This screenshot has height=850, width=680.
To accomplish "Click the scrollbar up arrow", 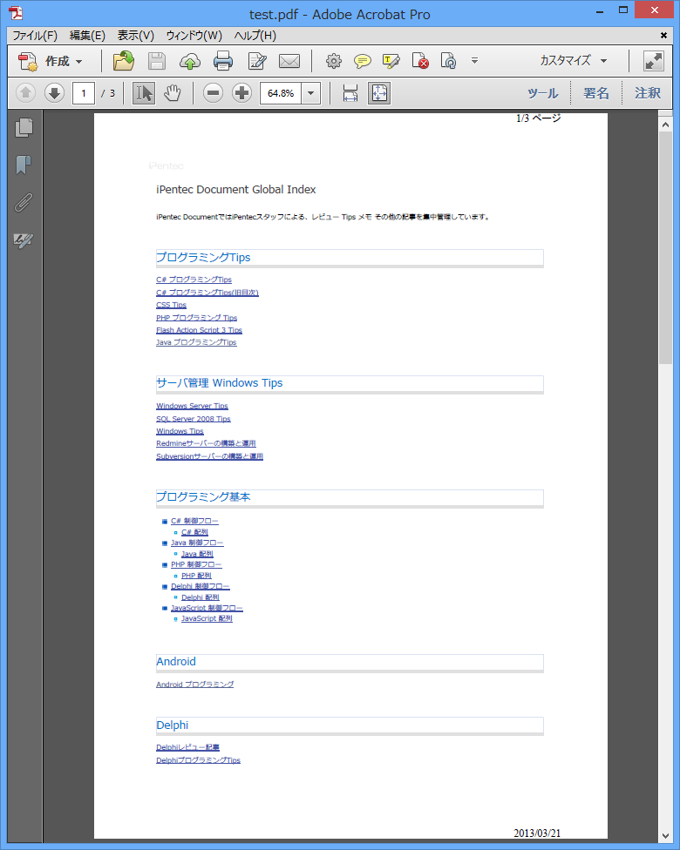I will click(665, 125).
